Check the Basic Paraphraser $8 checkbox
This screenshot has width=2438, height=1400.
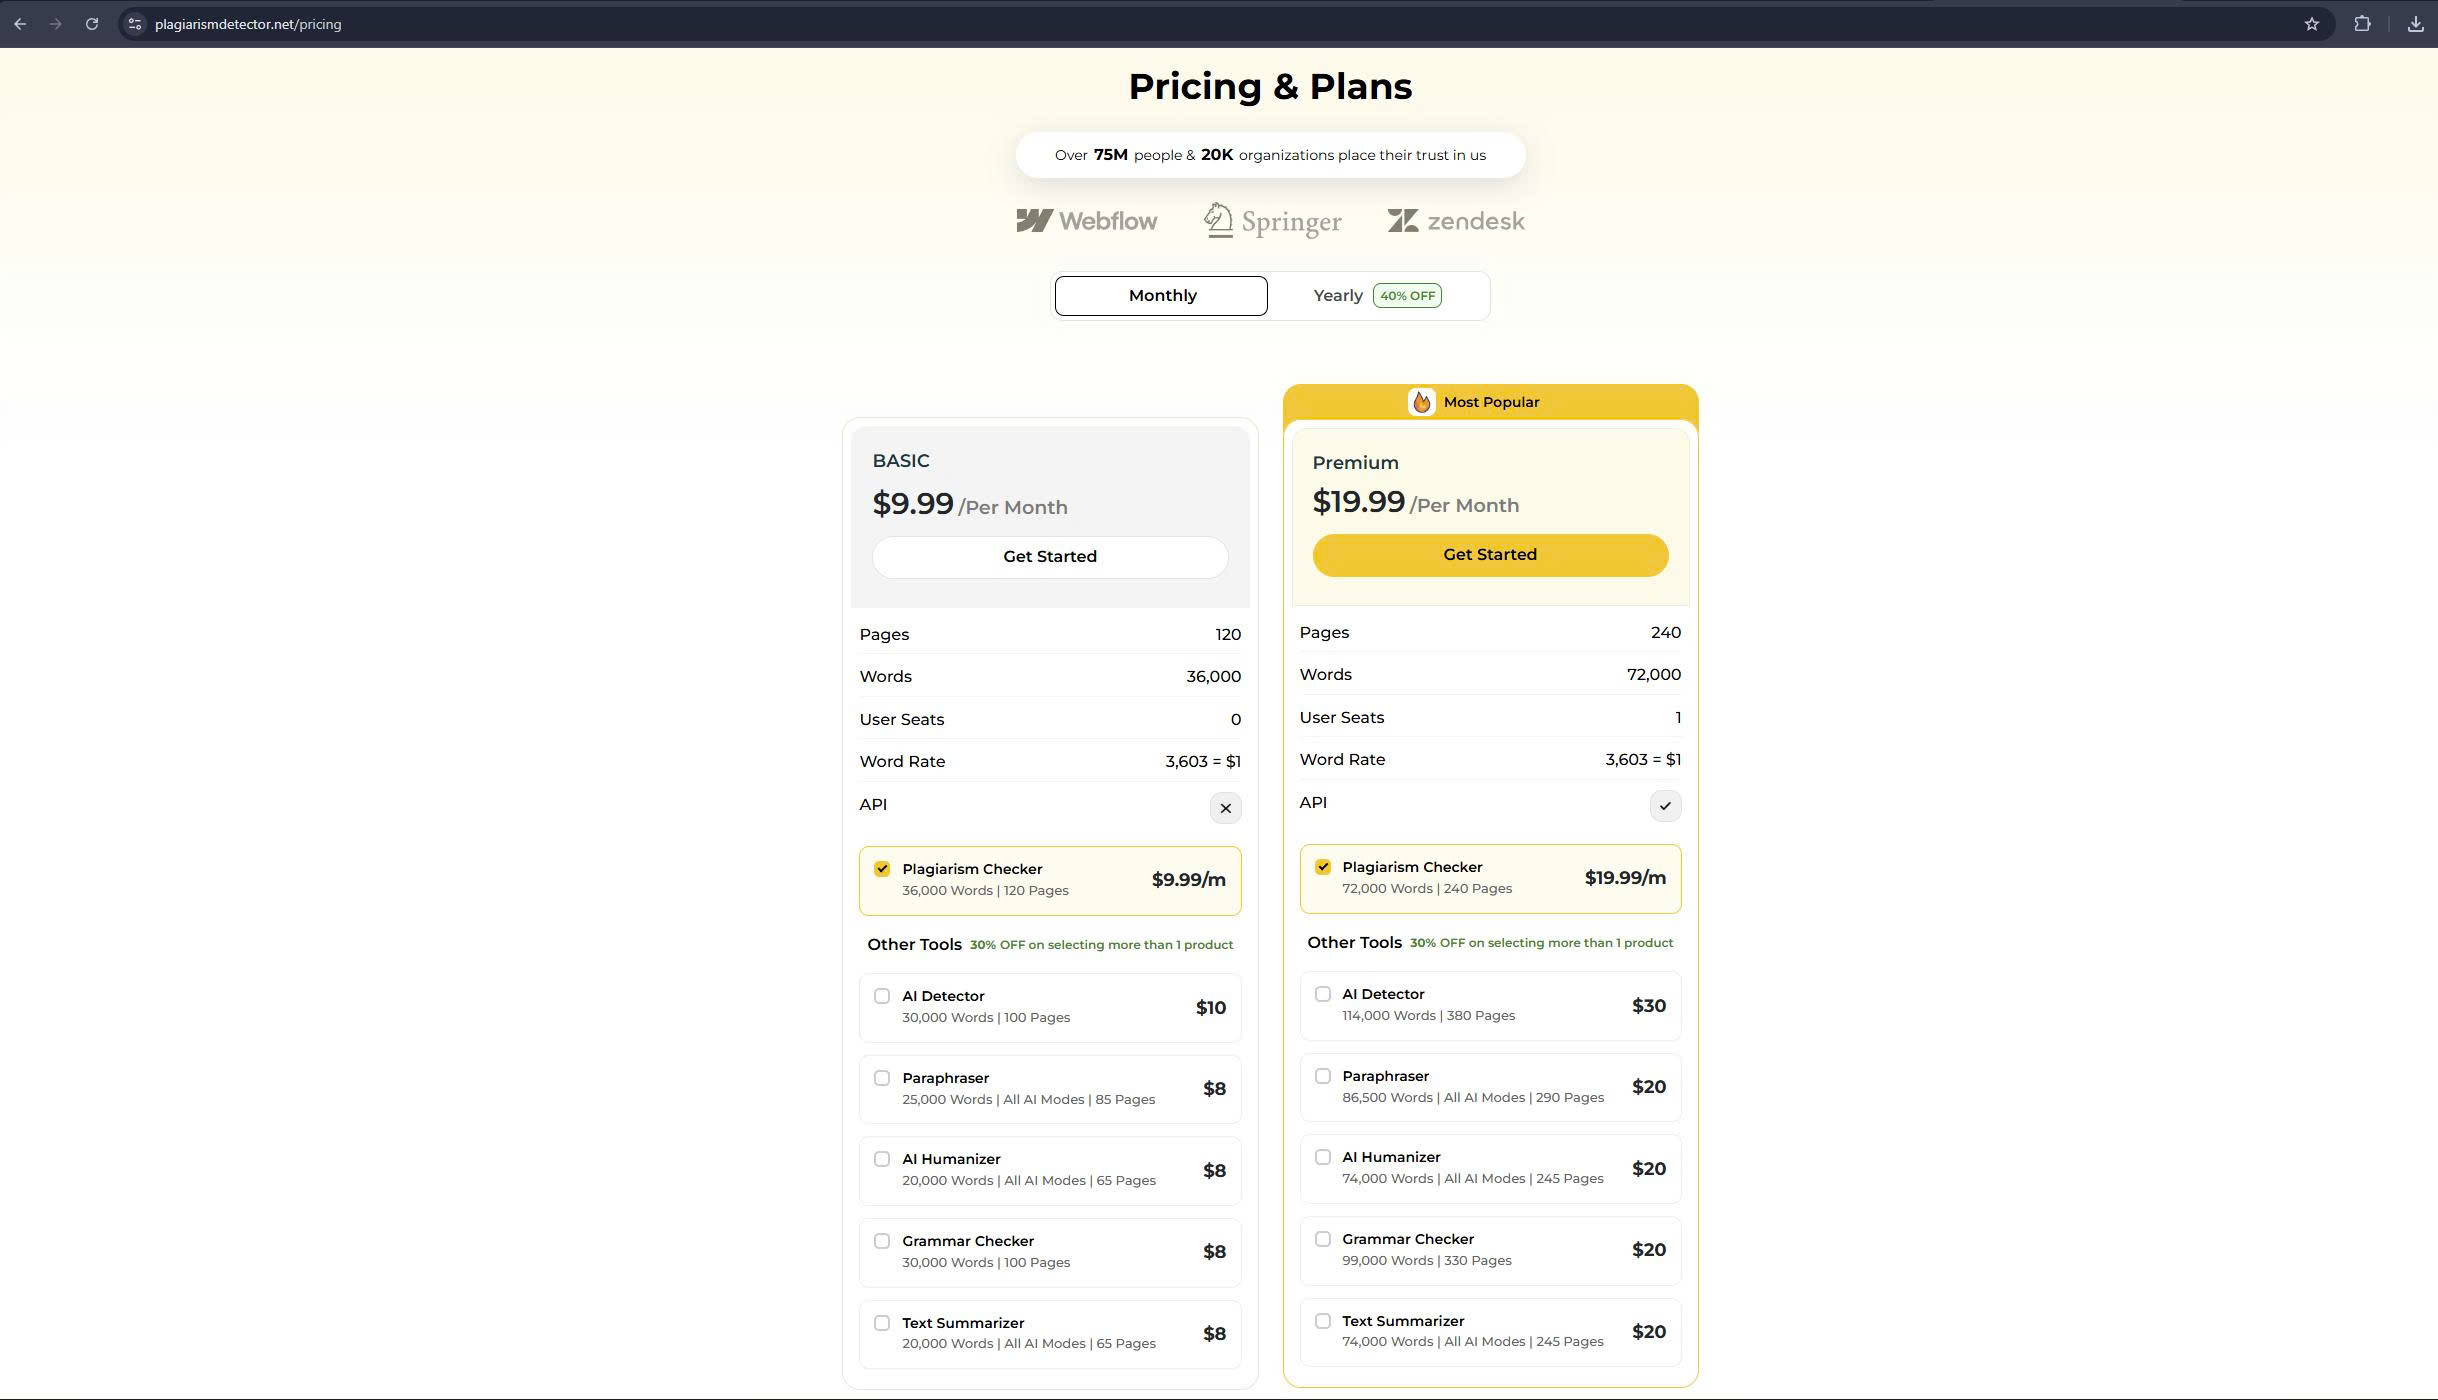[x=882, y=1078]
